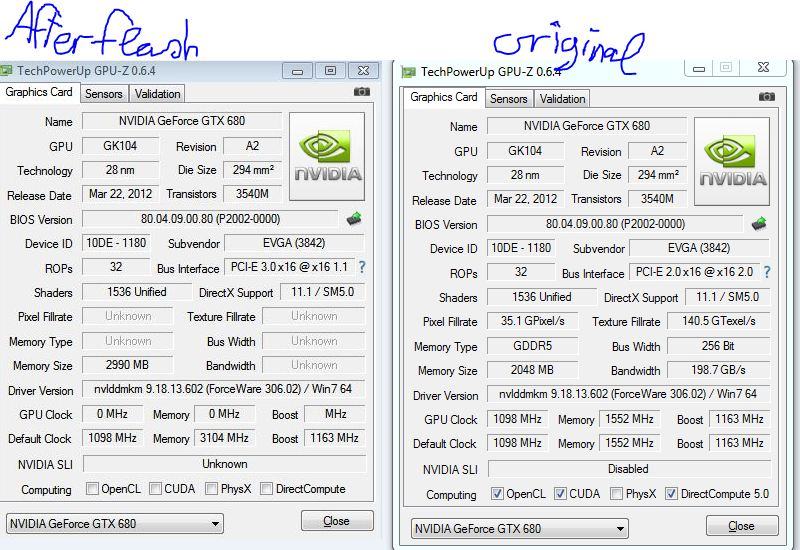
Task: Click the 2048 MB Memory Size value
Action: tap(532, 370)
